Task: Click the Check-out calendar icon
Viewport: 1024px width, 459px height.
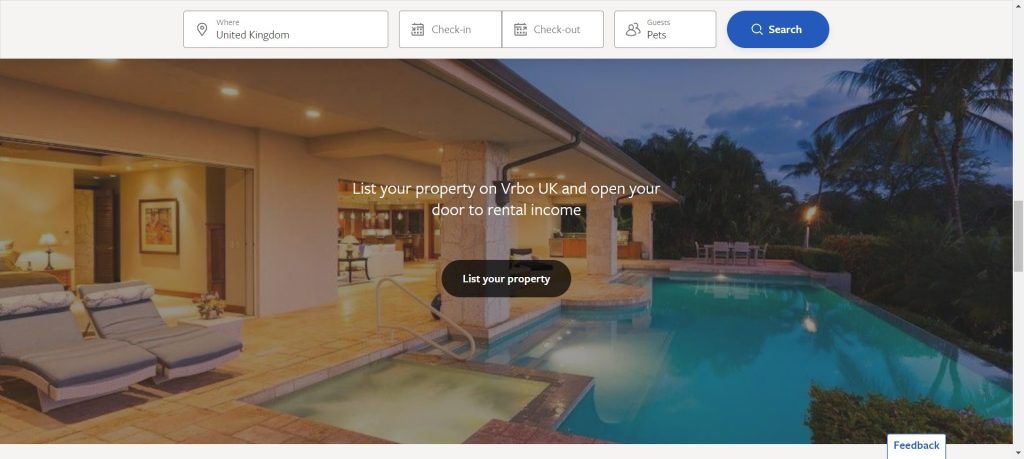Action: tap(520, 29)
